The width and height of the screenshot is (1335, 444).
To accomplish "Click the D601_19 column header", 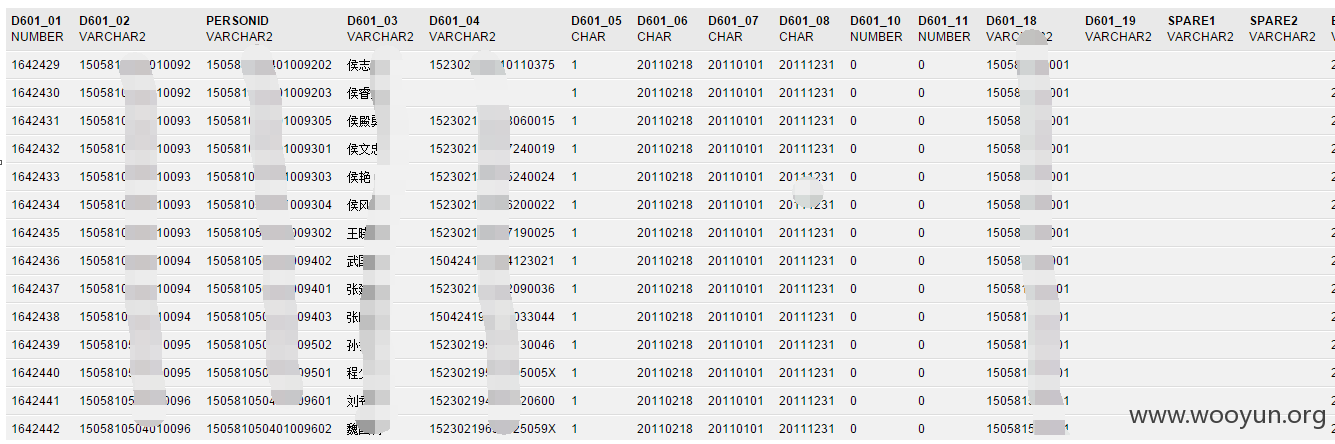I will pos(1110,21).
